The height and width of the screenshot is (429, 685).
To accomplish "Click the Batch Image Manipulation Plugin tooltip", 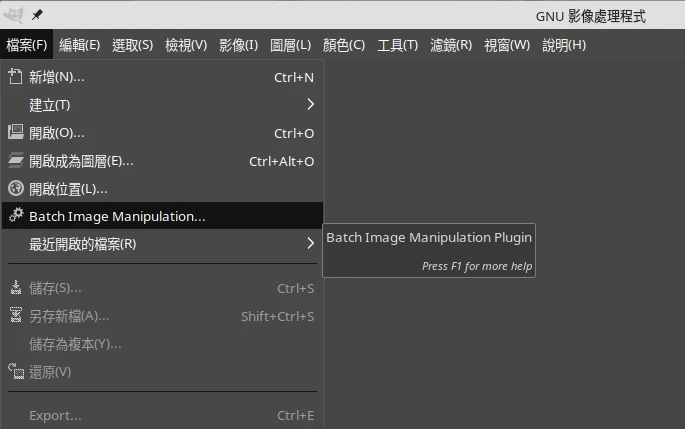I will click(429, 249).
